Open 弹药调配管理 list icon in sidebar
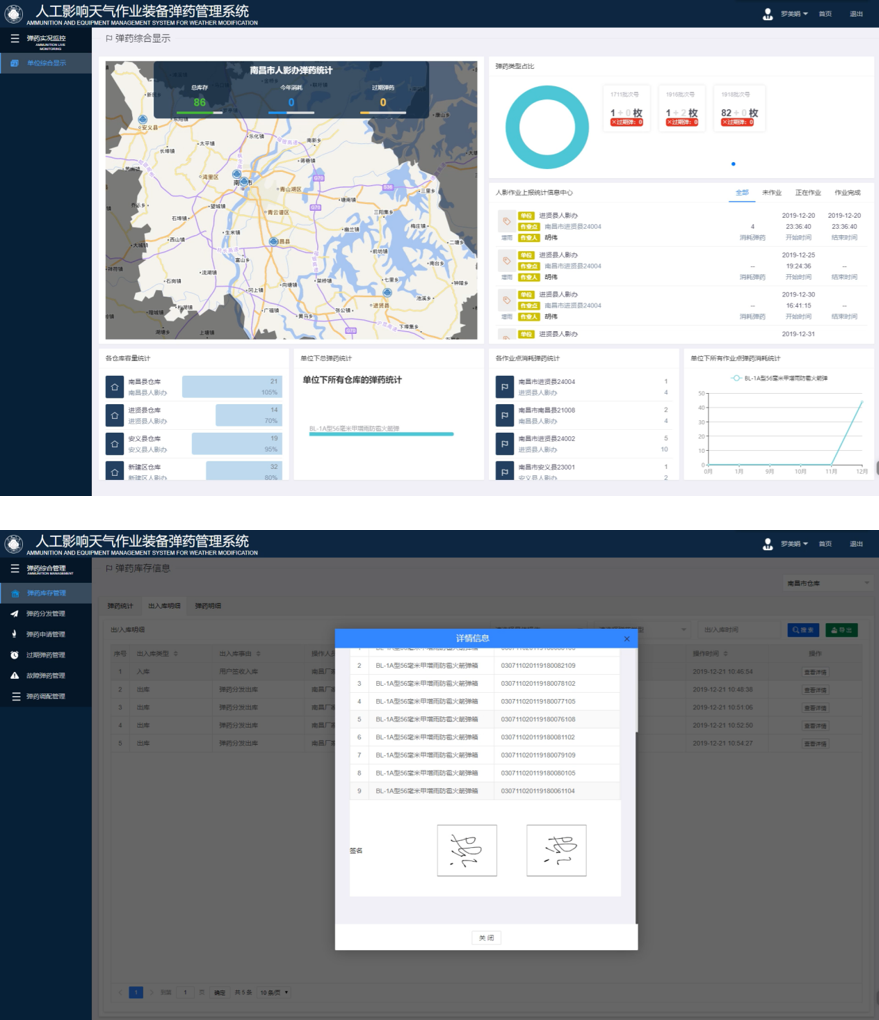This screenshot has height=1020, width=879. pyautogui.click(x=14, y=696)
